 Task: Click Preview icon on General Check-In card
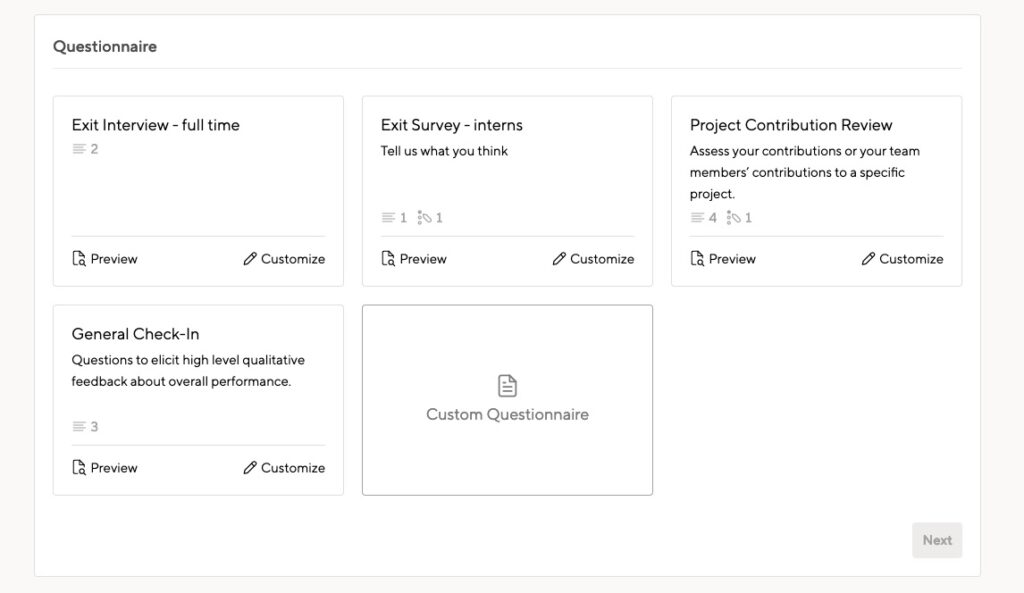coord(79,468)
